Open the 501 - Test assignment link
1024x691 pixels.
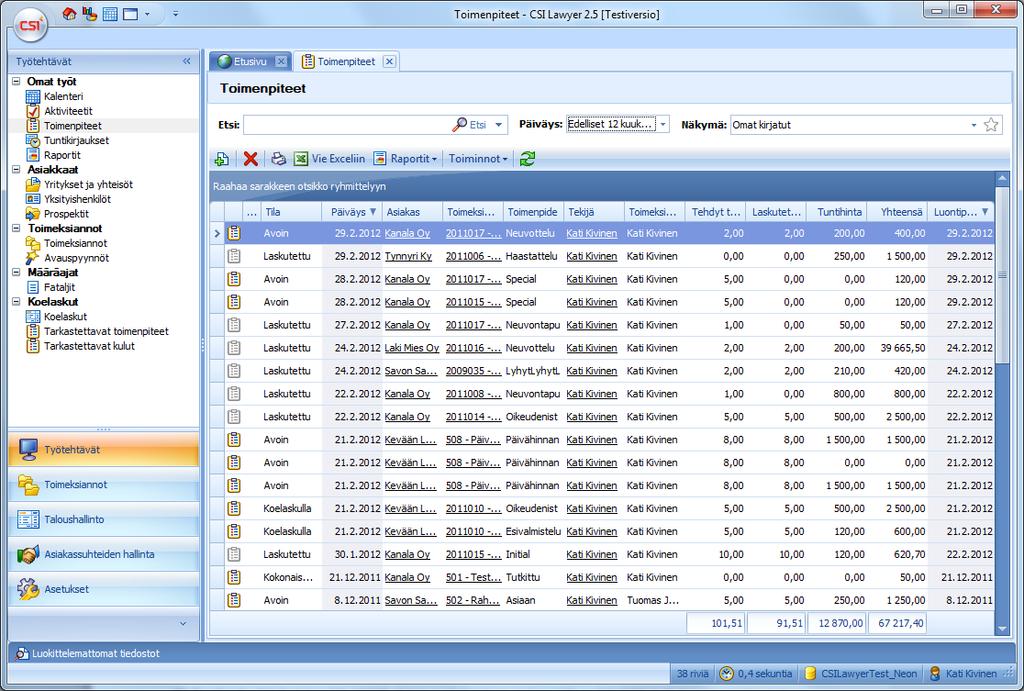tap(473, 577)
